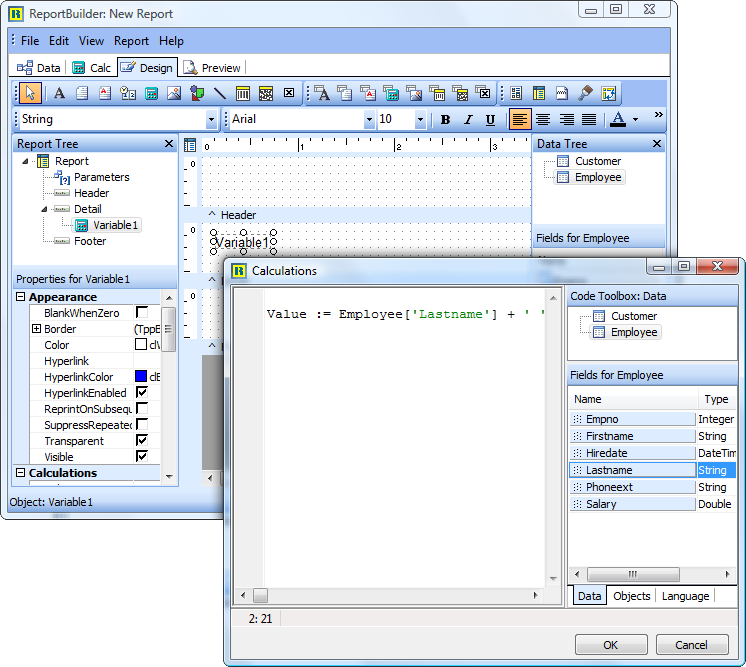Center align text
The width and height of the screenshot is (746, 667).
tap(543, 119)
